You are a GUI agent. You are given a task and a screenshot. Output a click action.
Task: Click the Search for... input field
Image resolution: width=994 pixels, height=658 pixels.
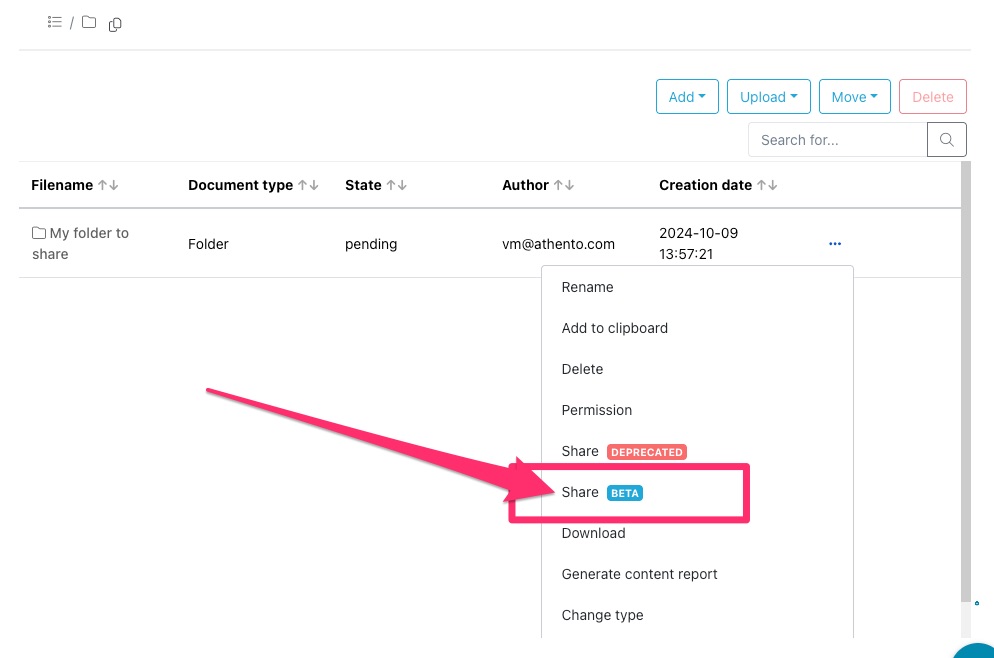click(837, 140)
